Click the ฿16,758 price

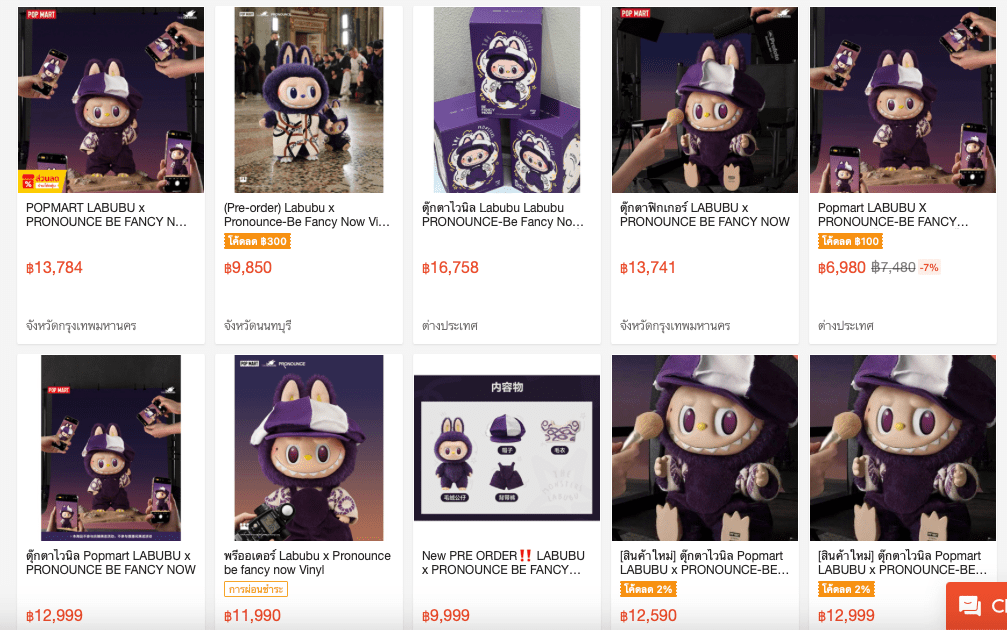(x=450, y=268)
